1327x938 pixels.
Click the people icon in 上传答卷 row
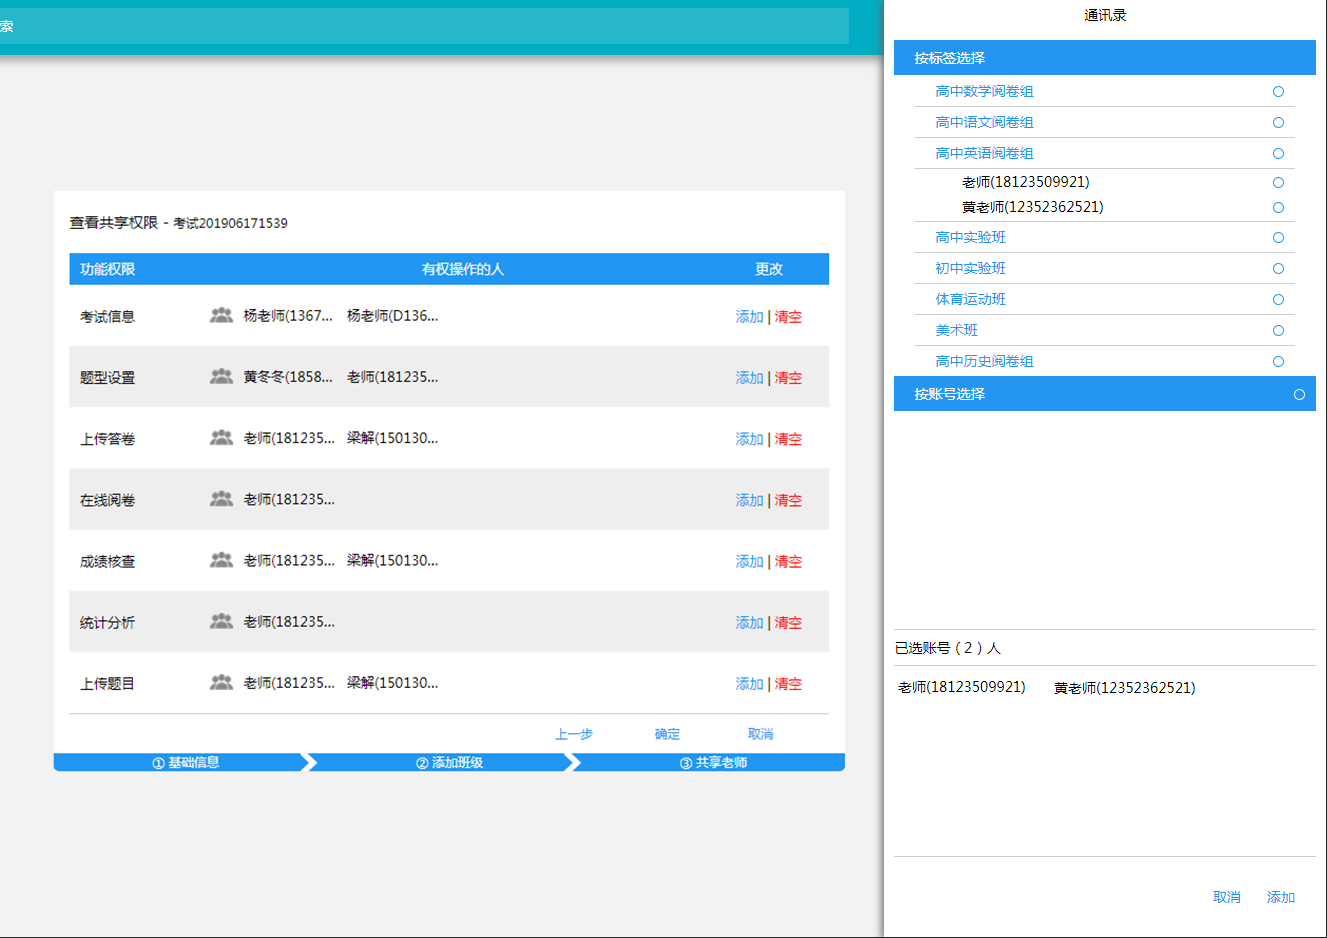tap(221, 438)
